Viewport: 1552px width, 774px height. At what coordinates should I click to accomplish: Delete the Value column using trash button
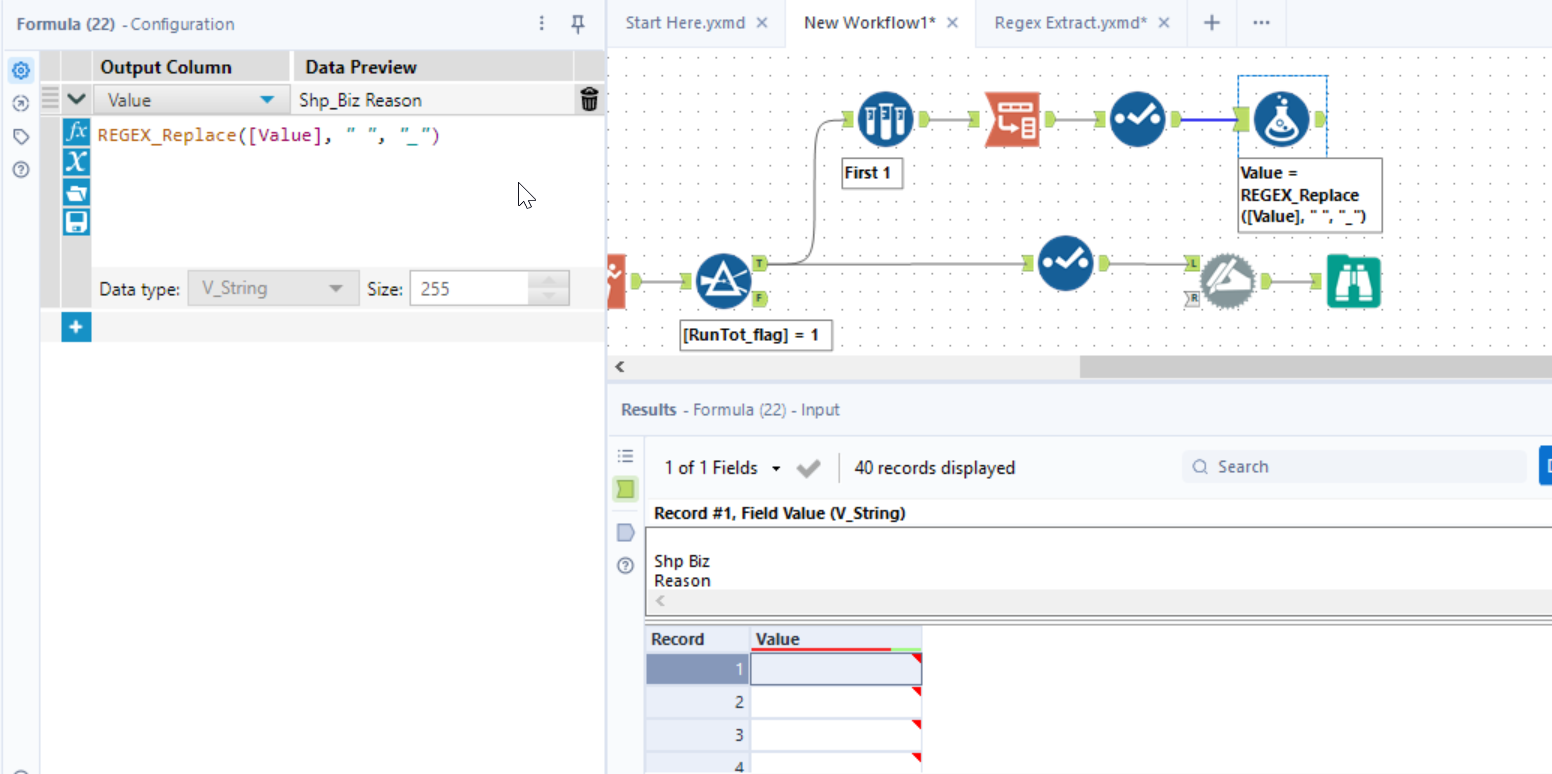pyautogui.click(x=589, y=99)
